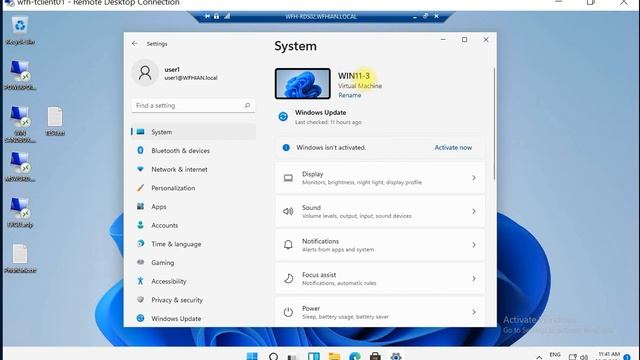Click the Network & internet Wi-Fi icon
Screen dimensions: 640x360
pyautogui.click(x=140, y=169)
